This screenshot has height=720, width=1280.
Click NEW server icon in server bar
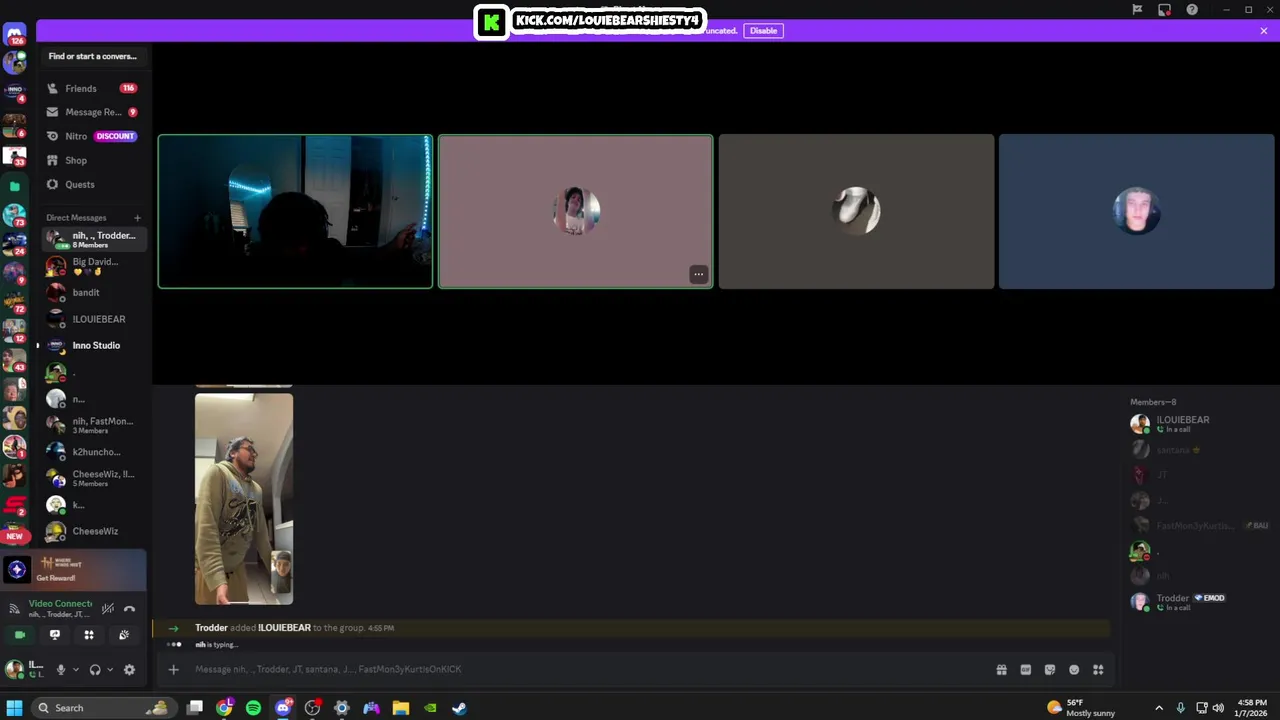14,535
